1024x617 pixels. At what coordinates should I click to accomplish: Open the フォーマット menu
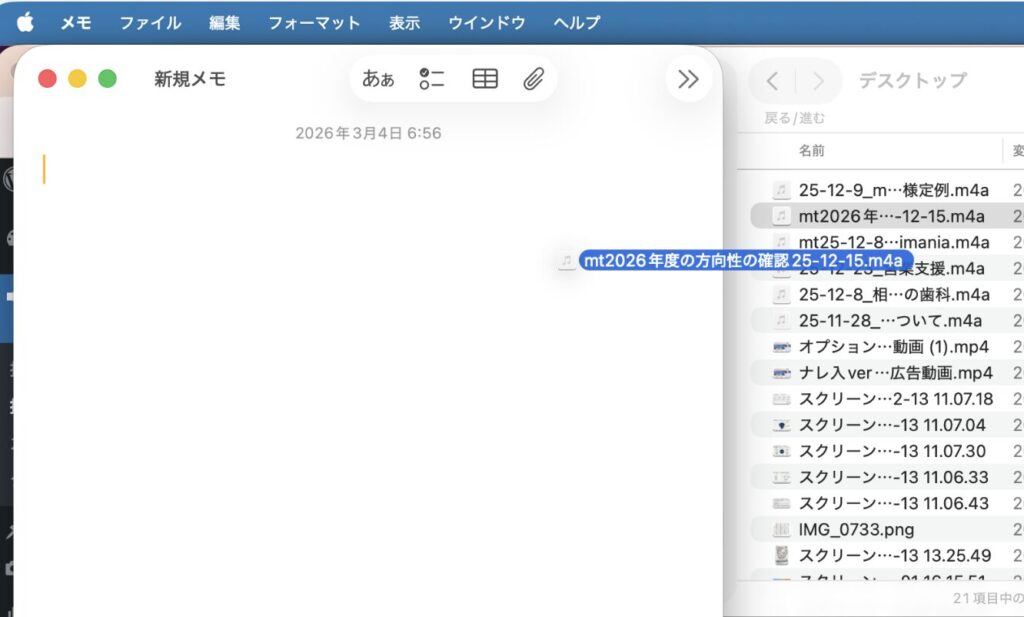pyautogui.click(x=313, y=22)
